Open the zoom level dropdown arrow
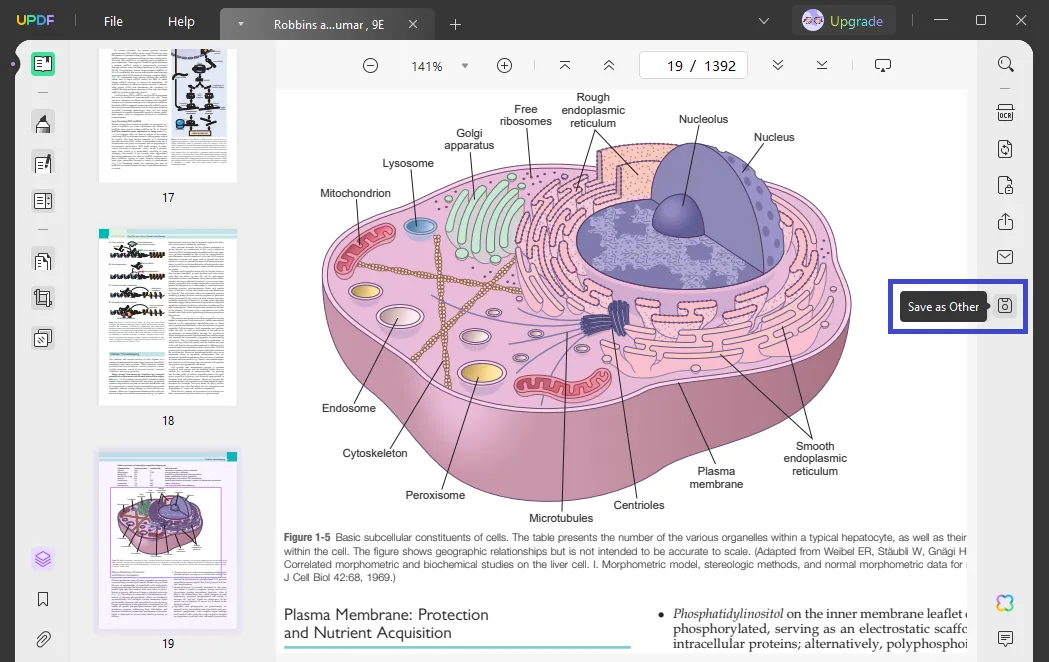 (x=465, y=66)
